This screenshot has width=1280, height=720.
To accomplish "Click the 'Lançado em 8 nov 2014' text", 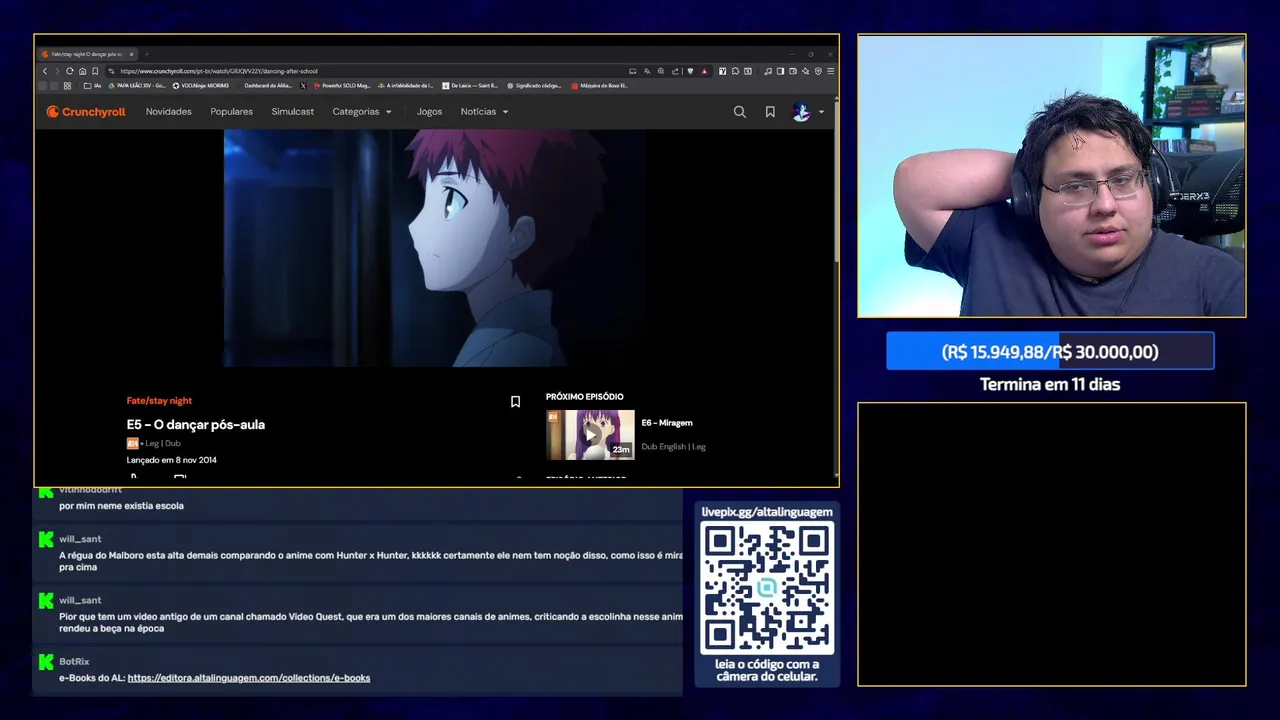I will (172, 460).
